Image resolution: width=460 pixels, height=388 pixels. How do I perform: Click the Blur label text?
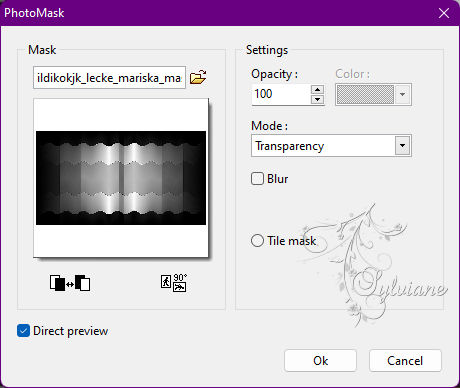tap(277, 179)
